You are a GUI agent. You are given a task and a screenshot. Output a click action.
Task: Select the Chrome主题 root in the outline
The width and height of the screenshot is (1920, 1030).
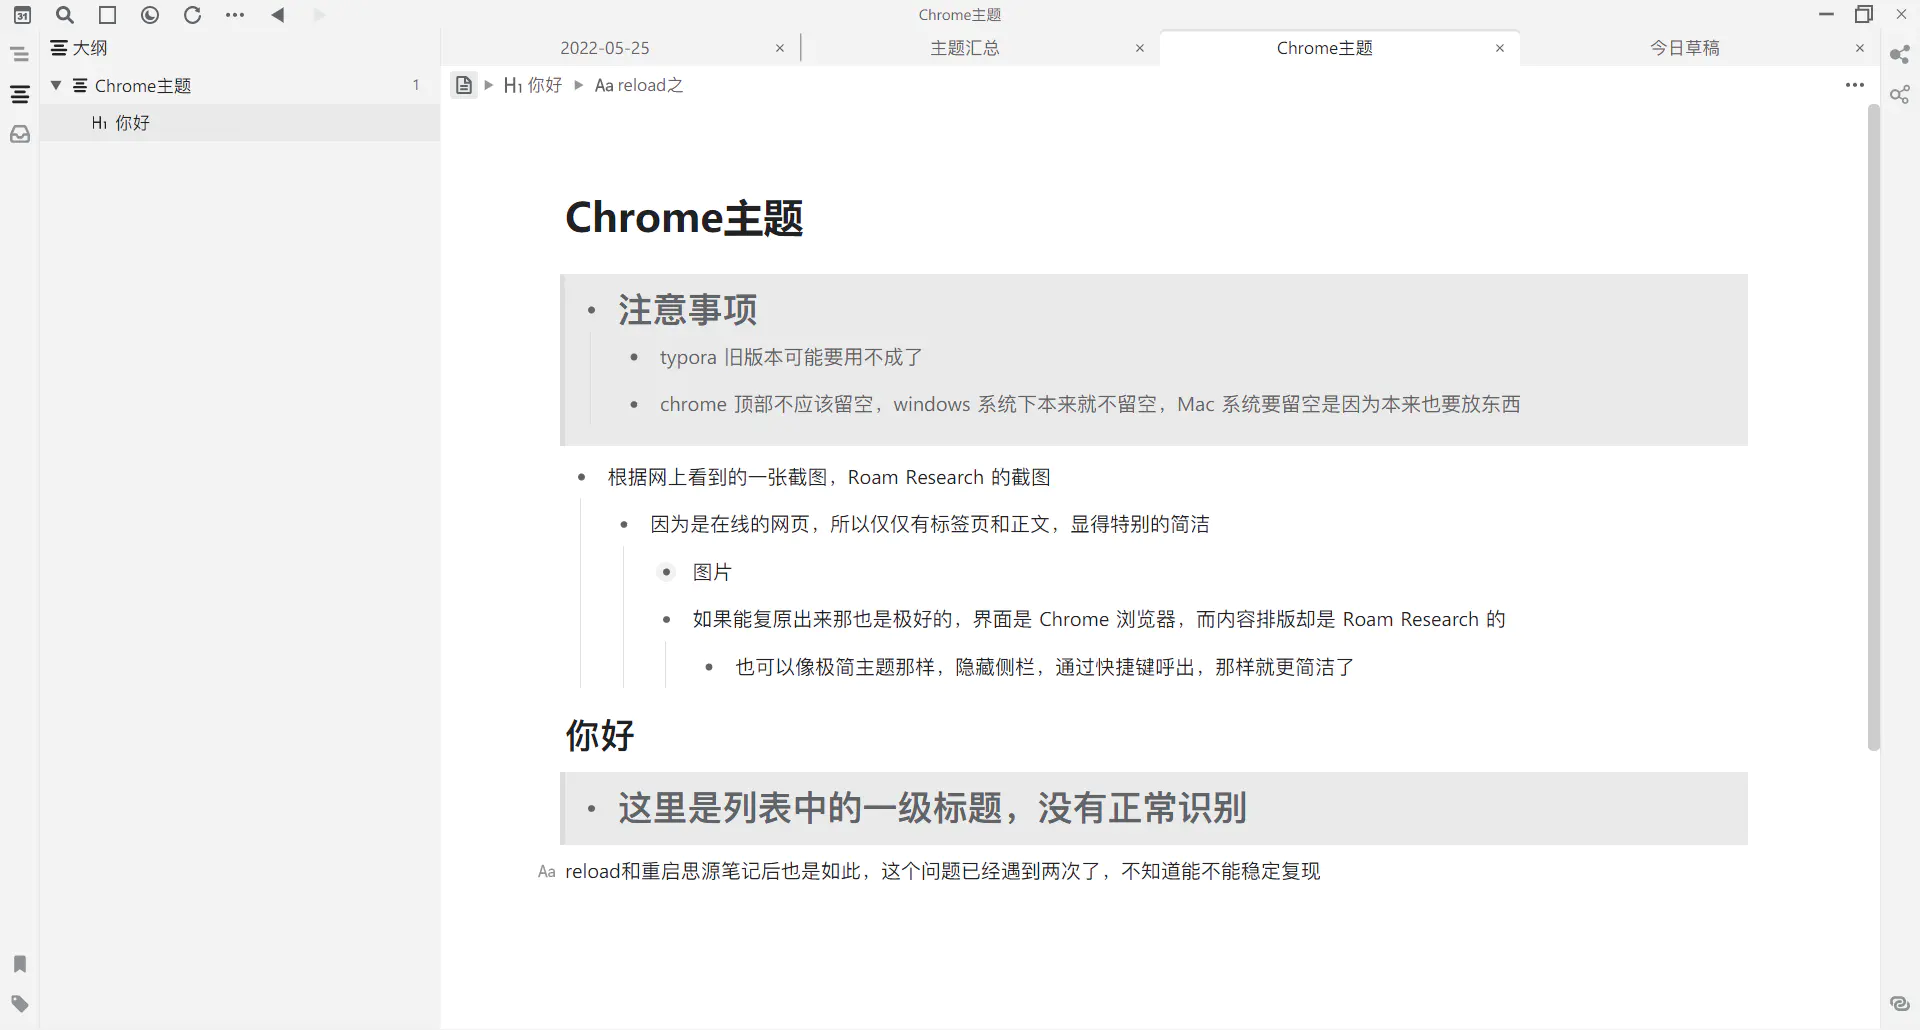coord(240,86)
